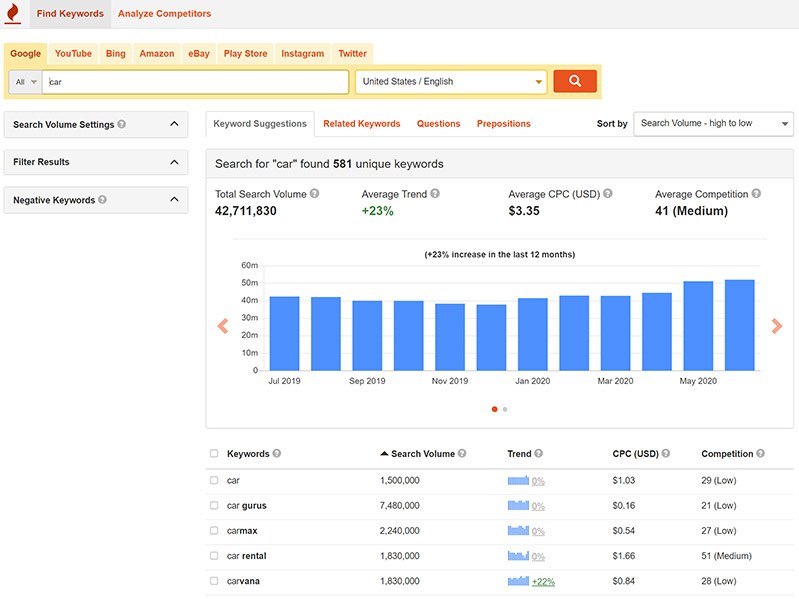Click Average Trend help icon
Viewport: 799px width, 599px height.
435,194
